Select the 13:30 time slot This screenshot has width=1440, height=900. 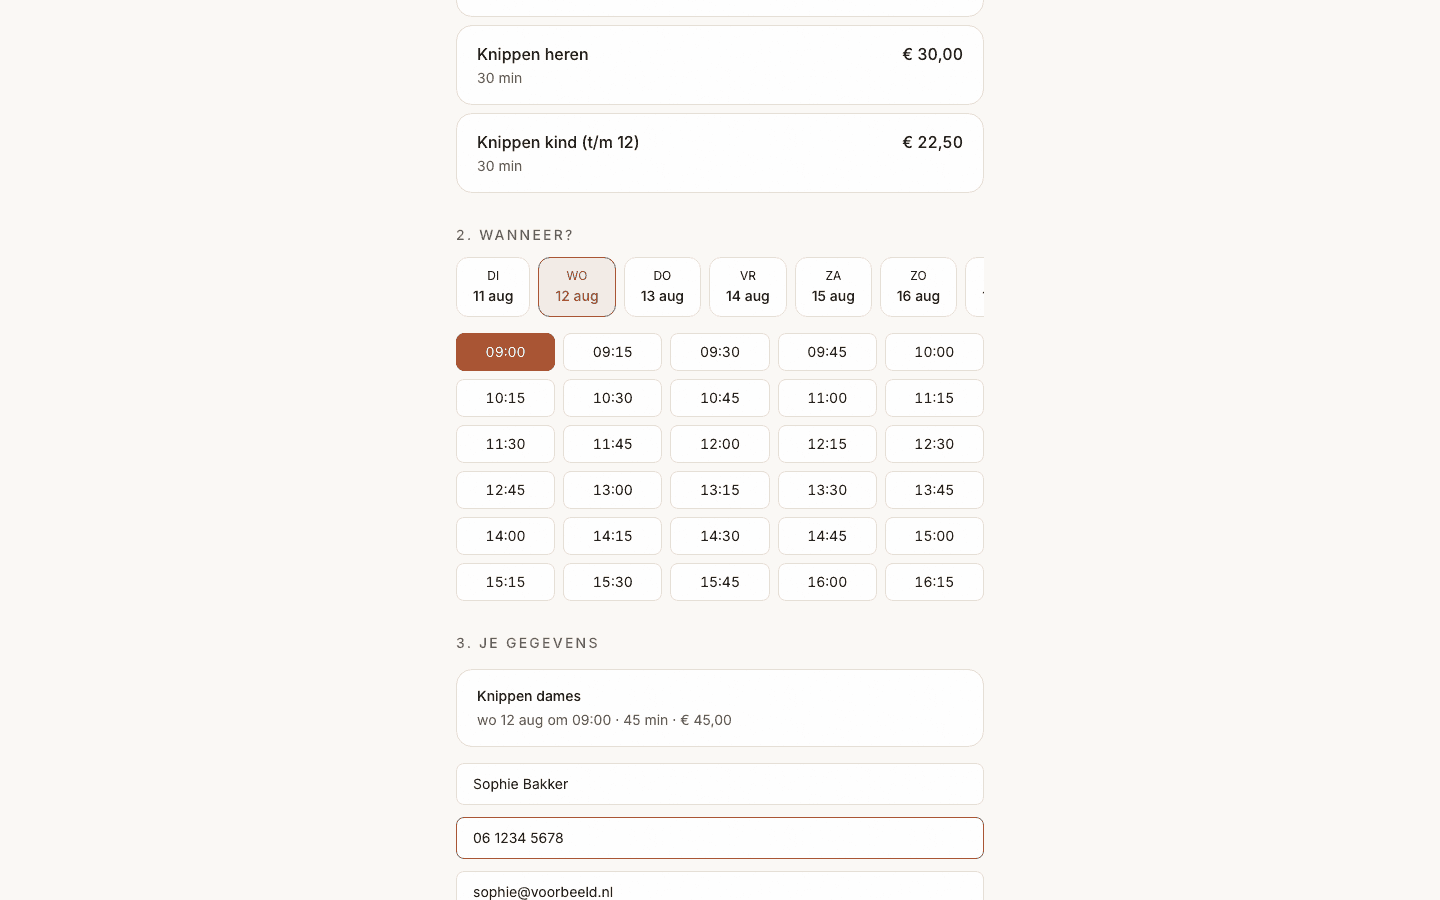(827, 490)
